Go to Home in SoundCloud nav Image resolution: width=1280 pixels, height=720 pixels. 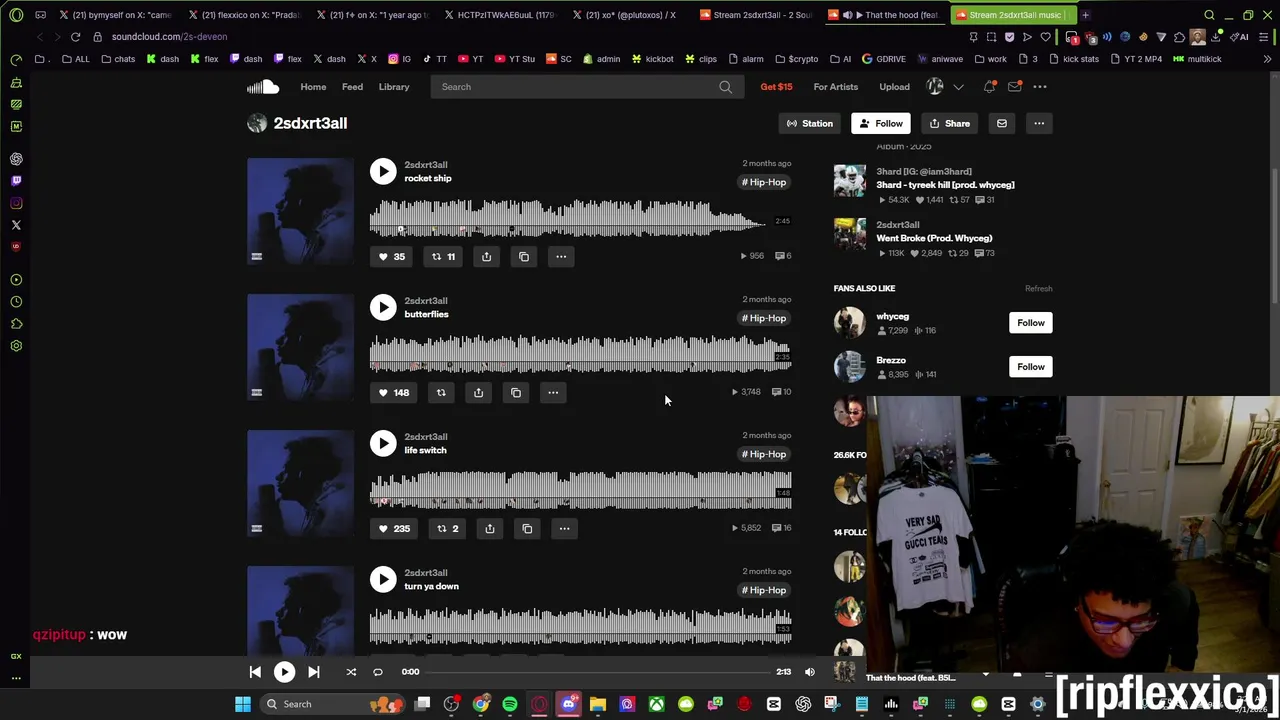(313, 87)
